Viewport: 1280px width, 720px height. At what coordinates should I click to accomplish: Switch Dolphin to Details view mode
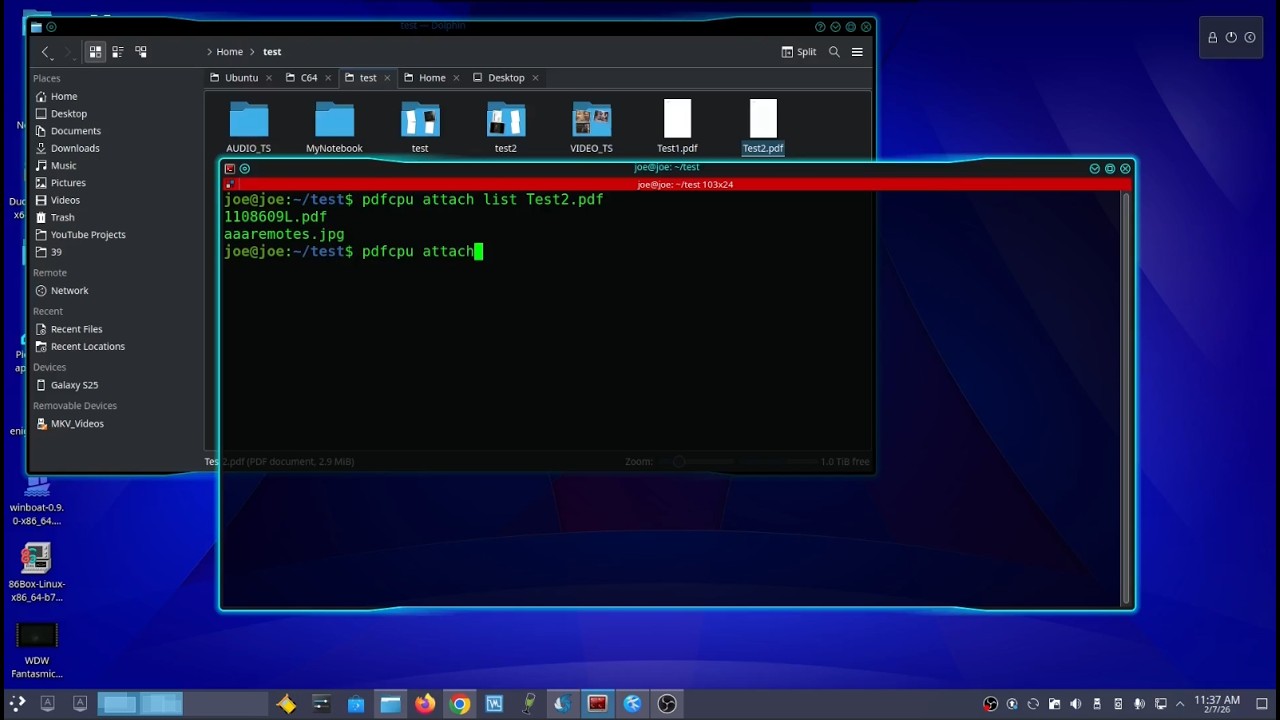click(141, 52)
